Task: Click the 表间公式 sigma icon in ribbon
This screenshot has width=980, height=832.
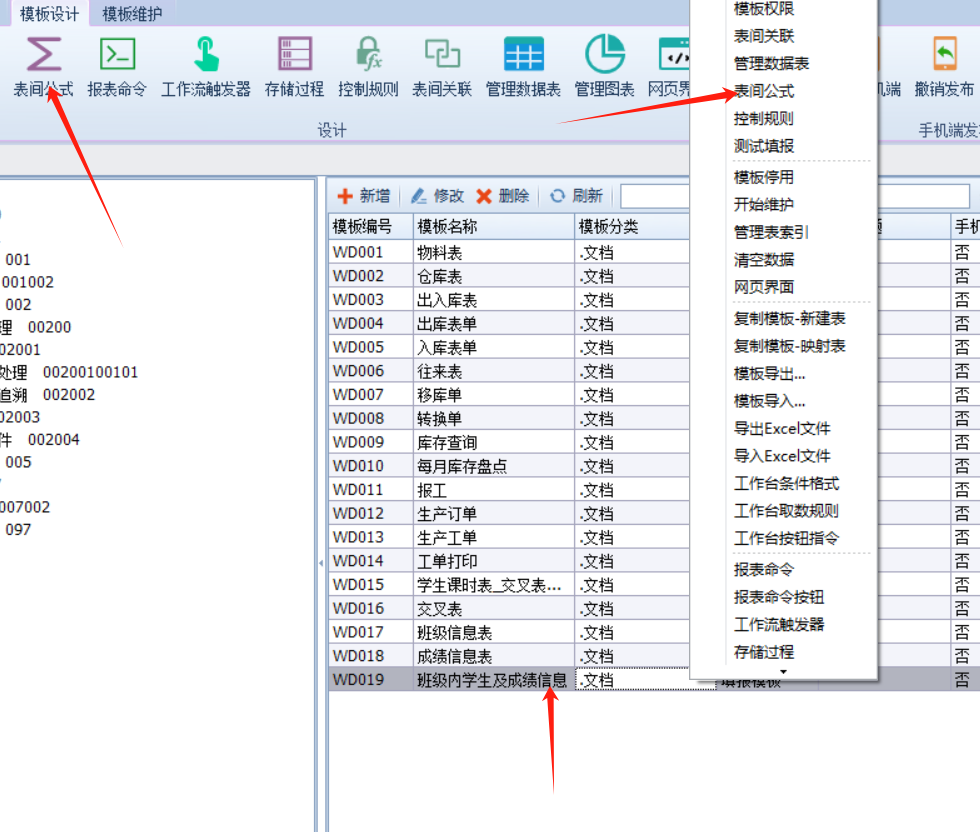Action: click(43, 55)
